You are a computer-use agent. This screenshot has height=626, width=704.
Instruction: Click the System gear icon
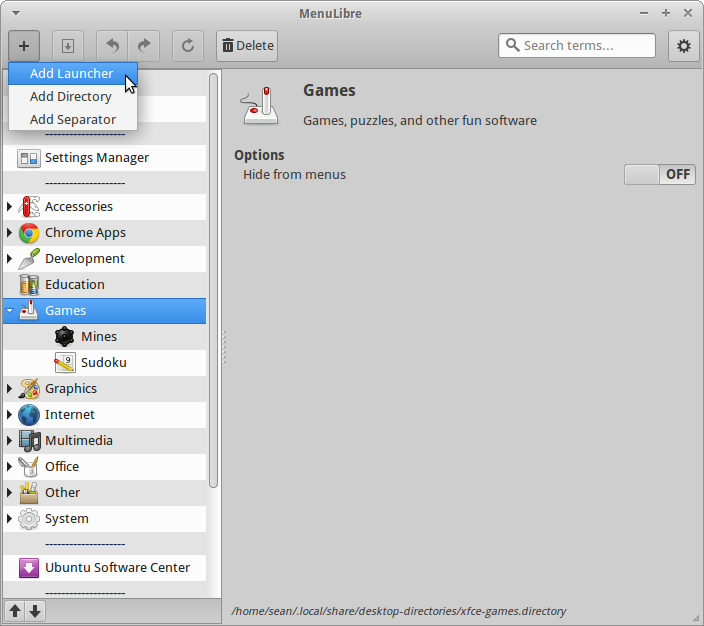pyautogui.click(x=29, y=519)
